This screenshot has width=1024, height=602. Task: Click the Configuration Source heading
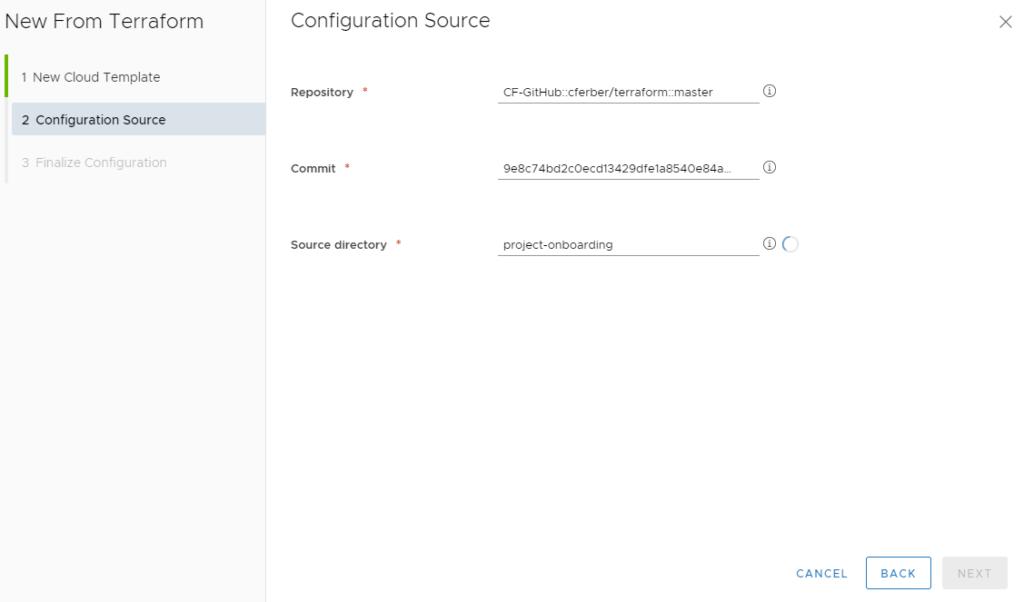pos(390,21)
